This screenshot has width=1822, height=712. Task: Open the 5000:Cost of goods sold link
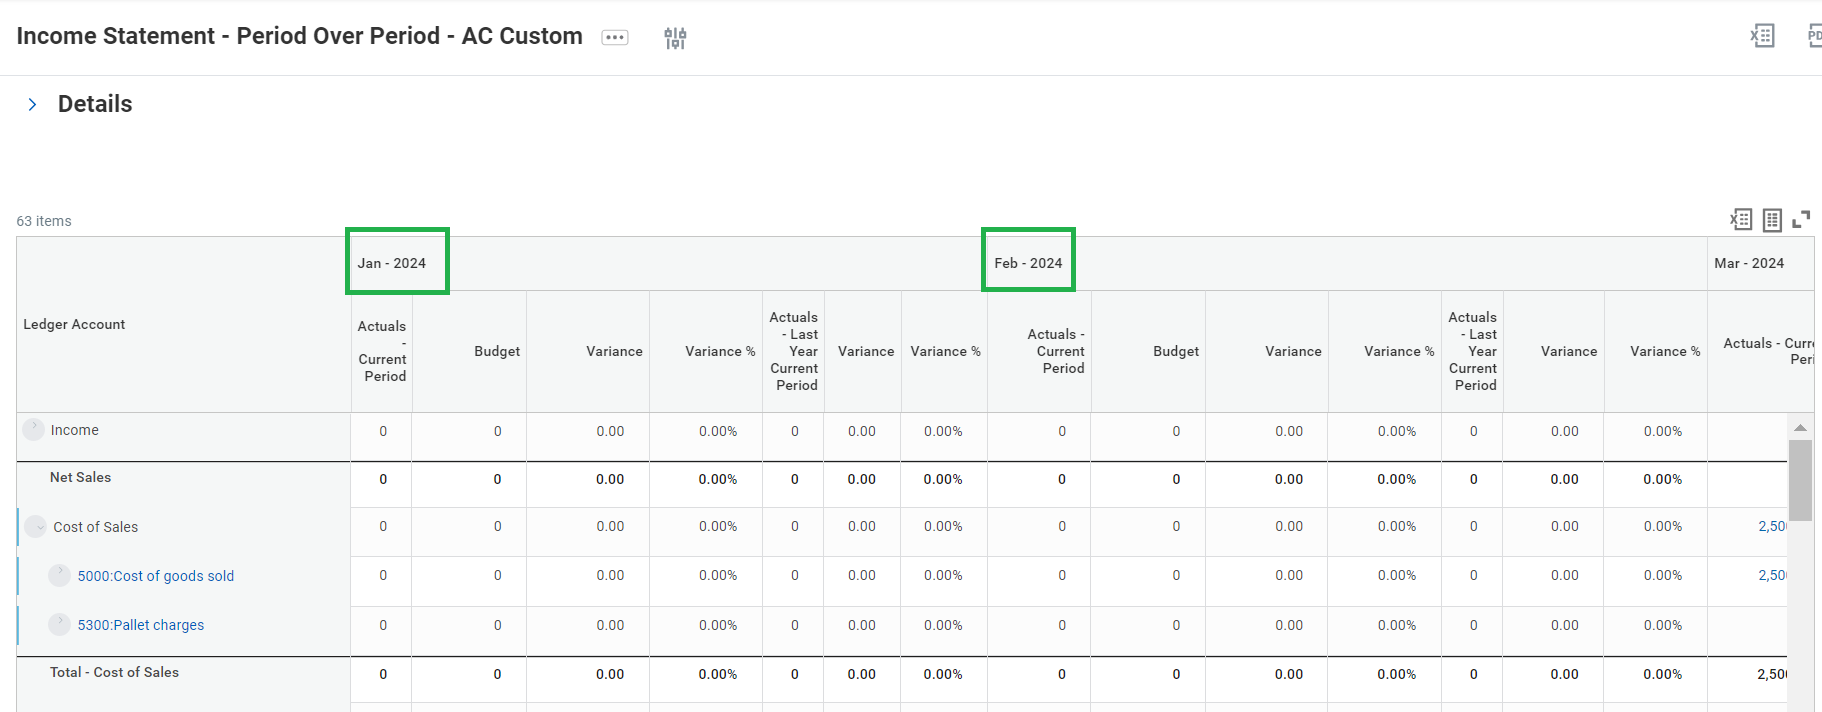[x=156, y=576]
